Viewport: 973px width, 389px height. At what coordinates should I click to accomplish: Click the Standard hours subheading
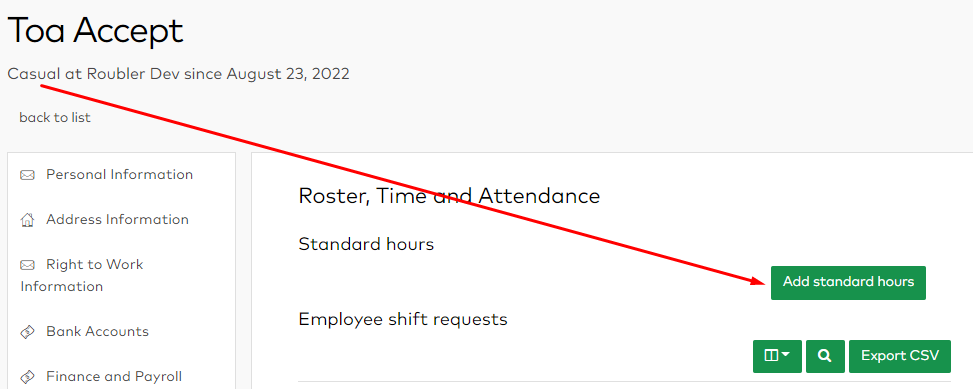(366, 244)
